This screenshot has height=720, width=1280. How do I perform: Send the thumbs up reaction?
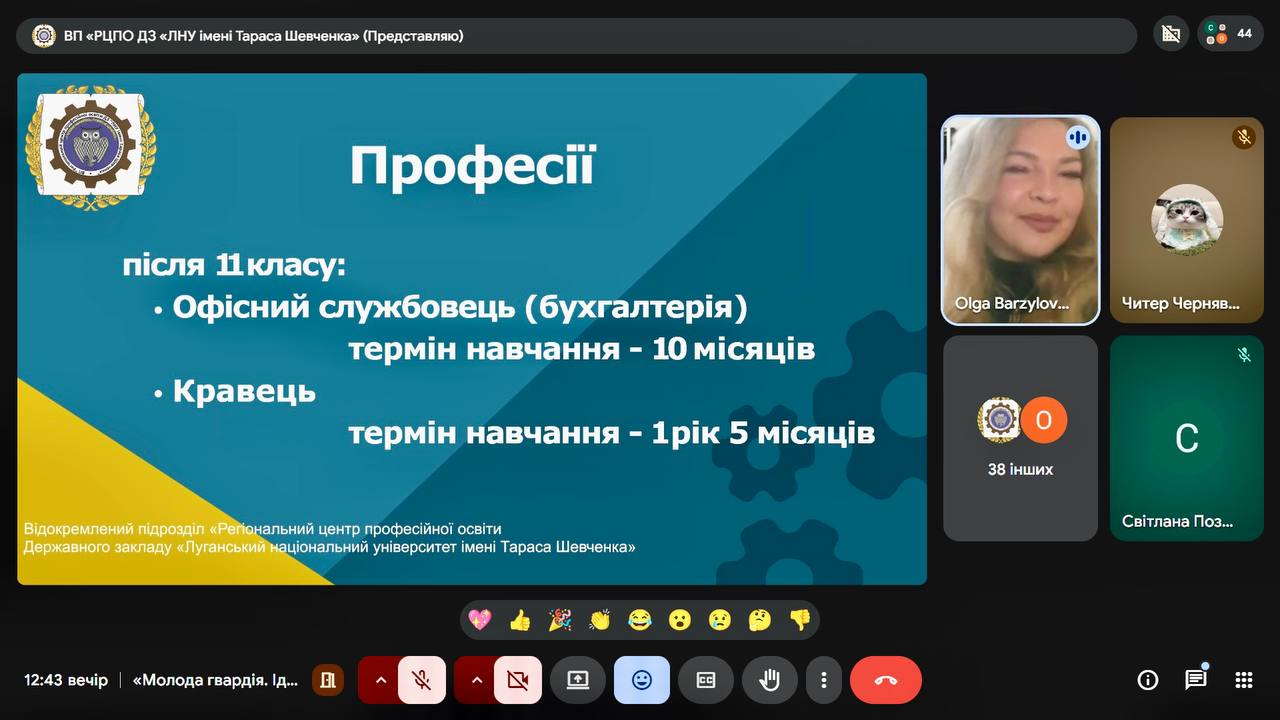pos(519,620)
